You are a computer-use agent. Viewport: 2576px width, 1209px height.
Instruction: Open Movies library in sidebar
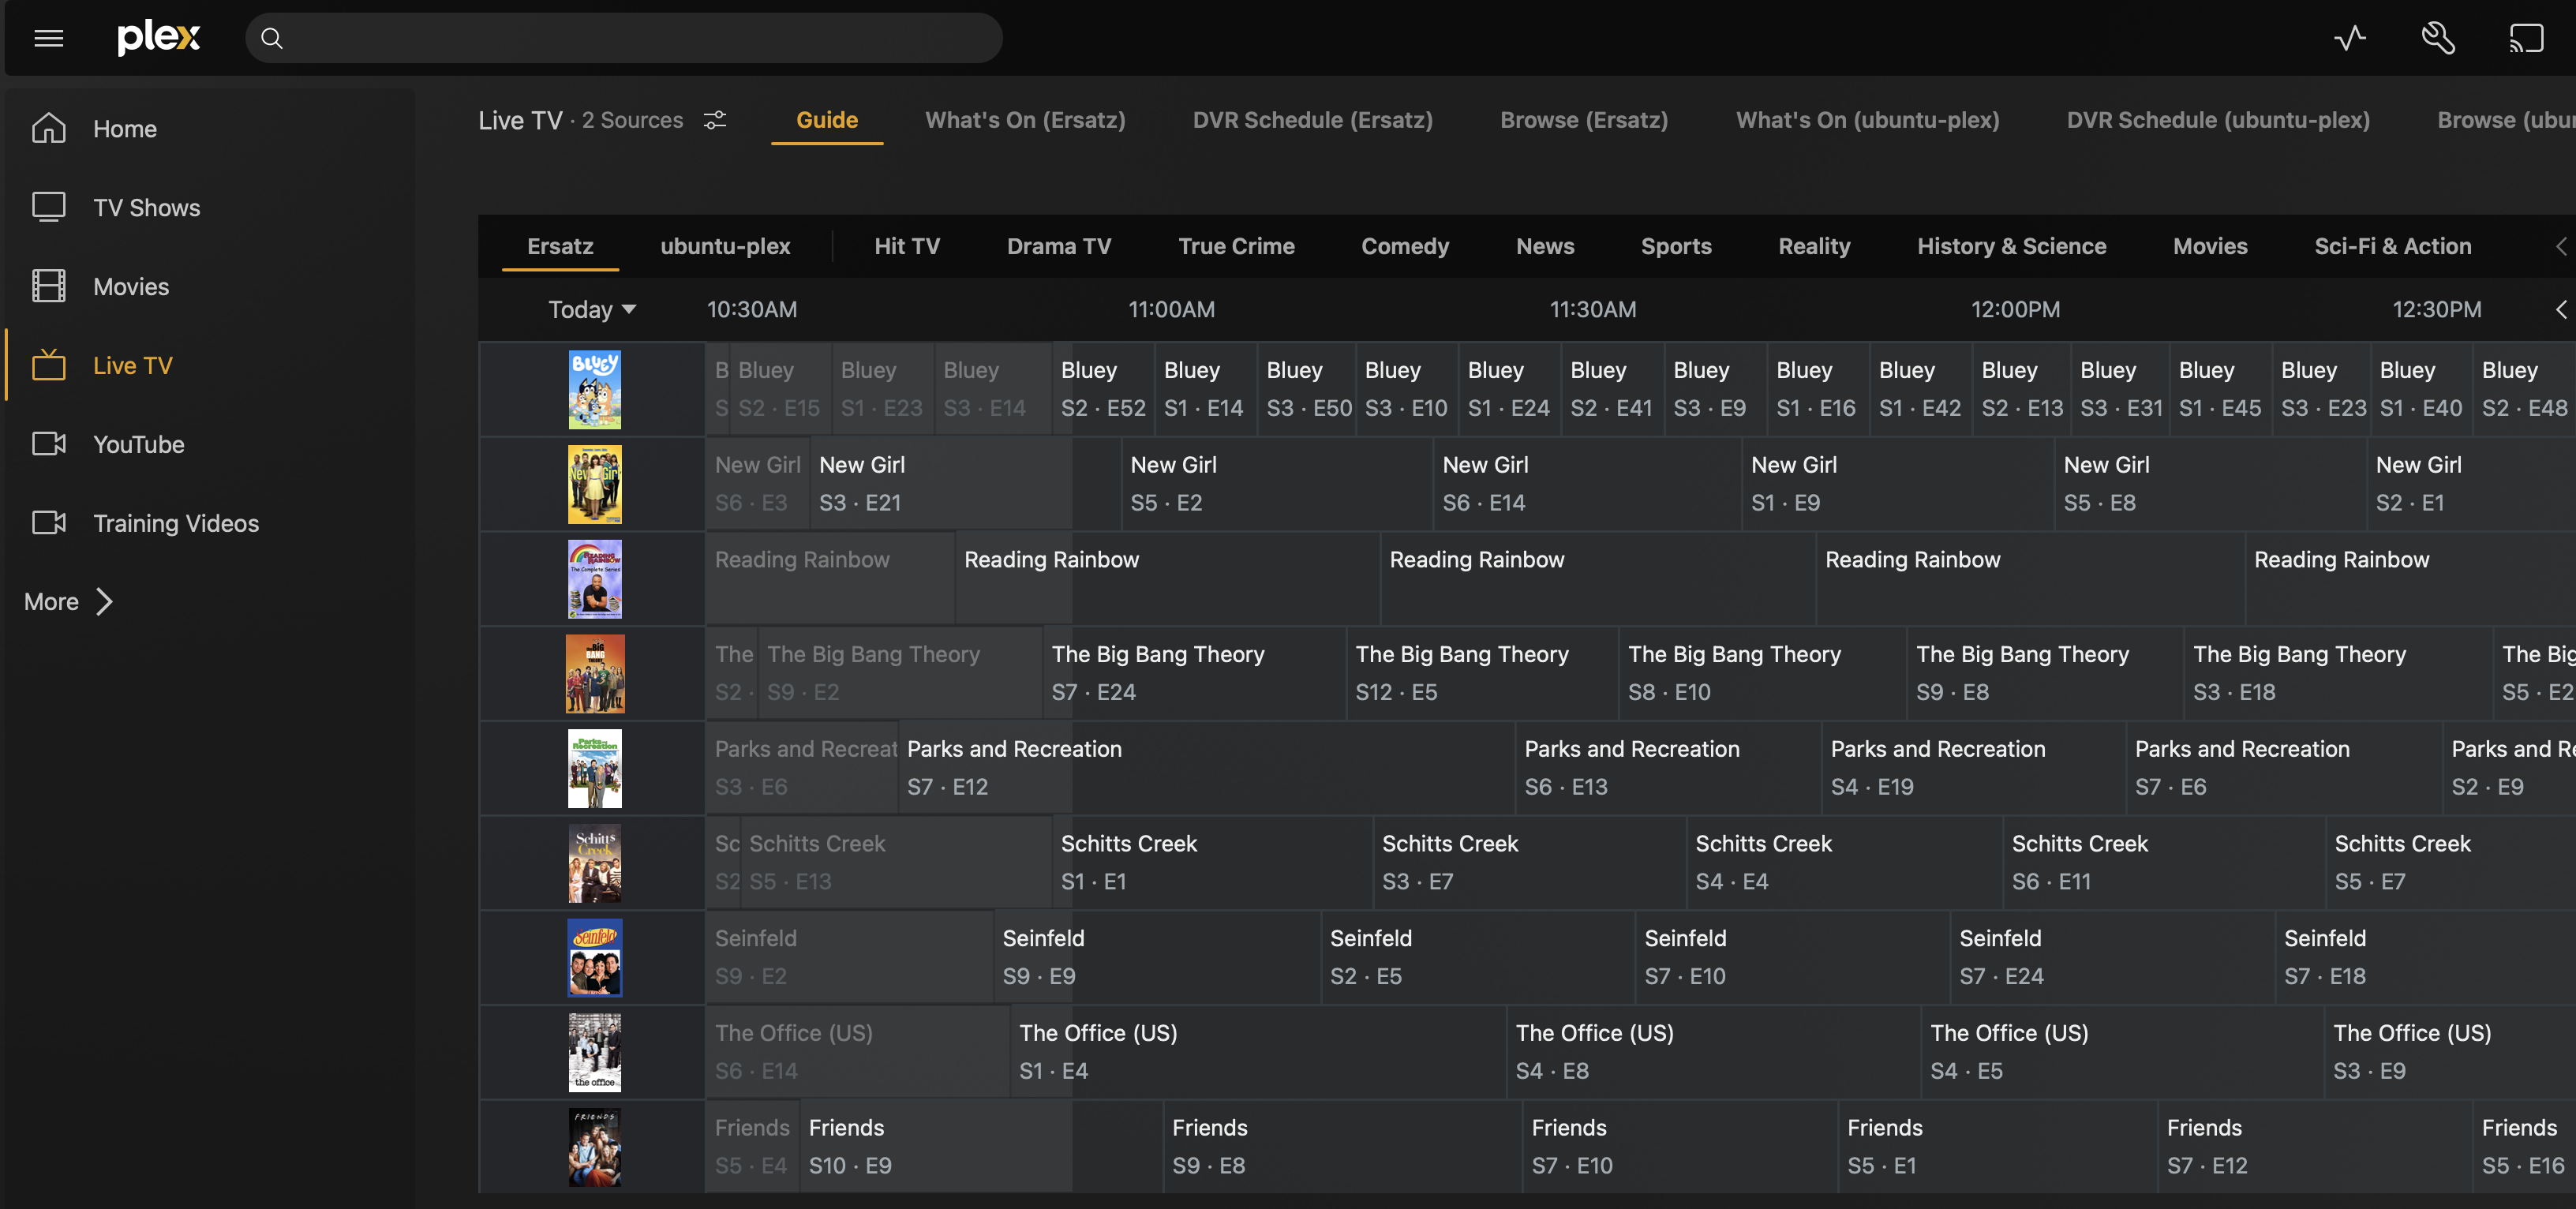[130, 287]
